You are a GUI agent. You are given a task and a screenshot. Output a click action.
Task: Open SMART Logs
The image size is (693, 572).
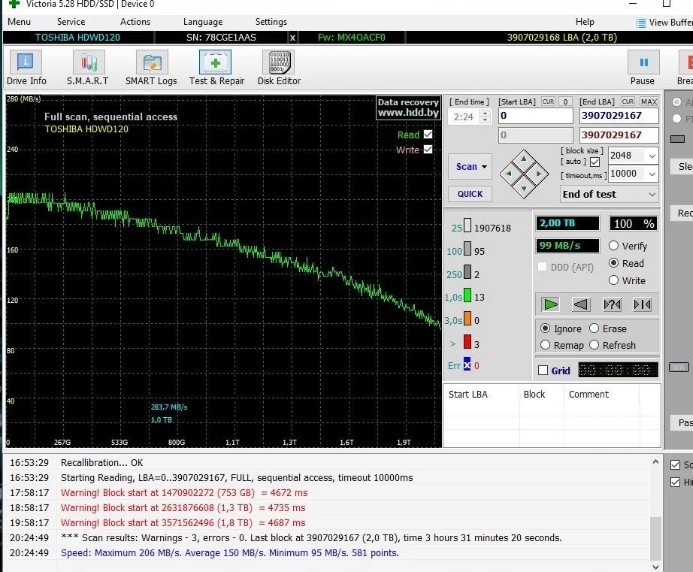click(x=151, y=68)
